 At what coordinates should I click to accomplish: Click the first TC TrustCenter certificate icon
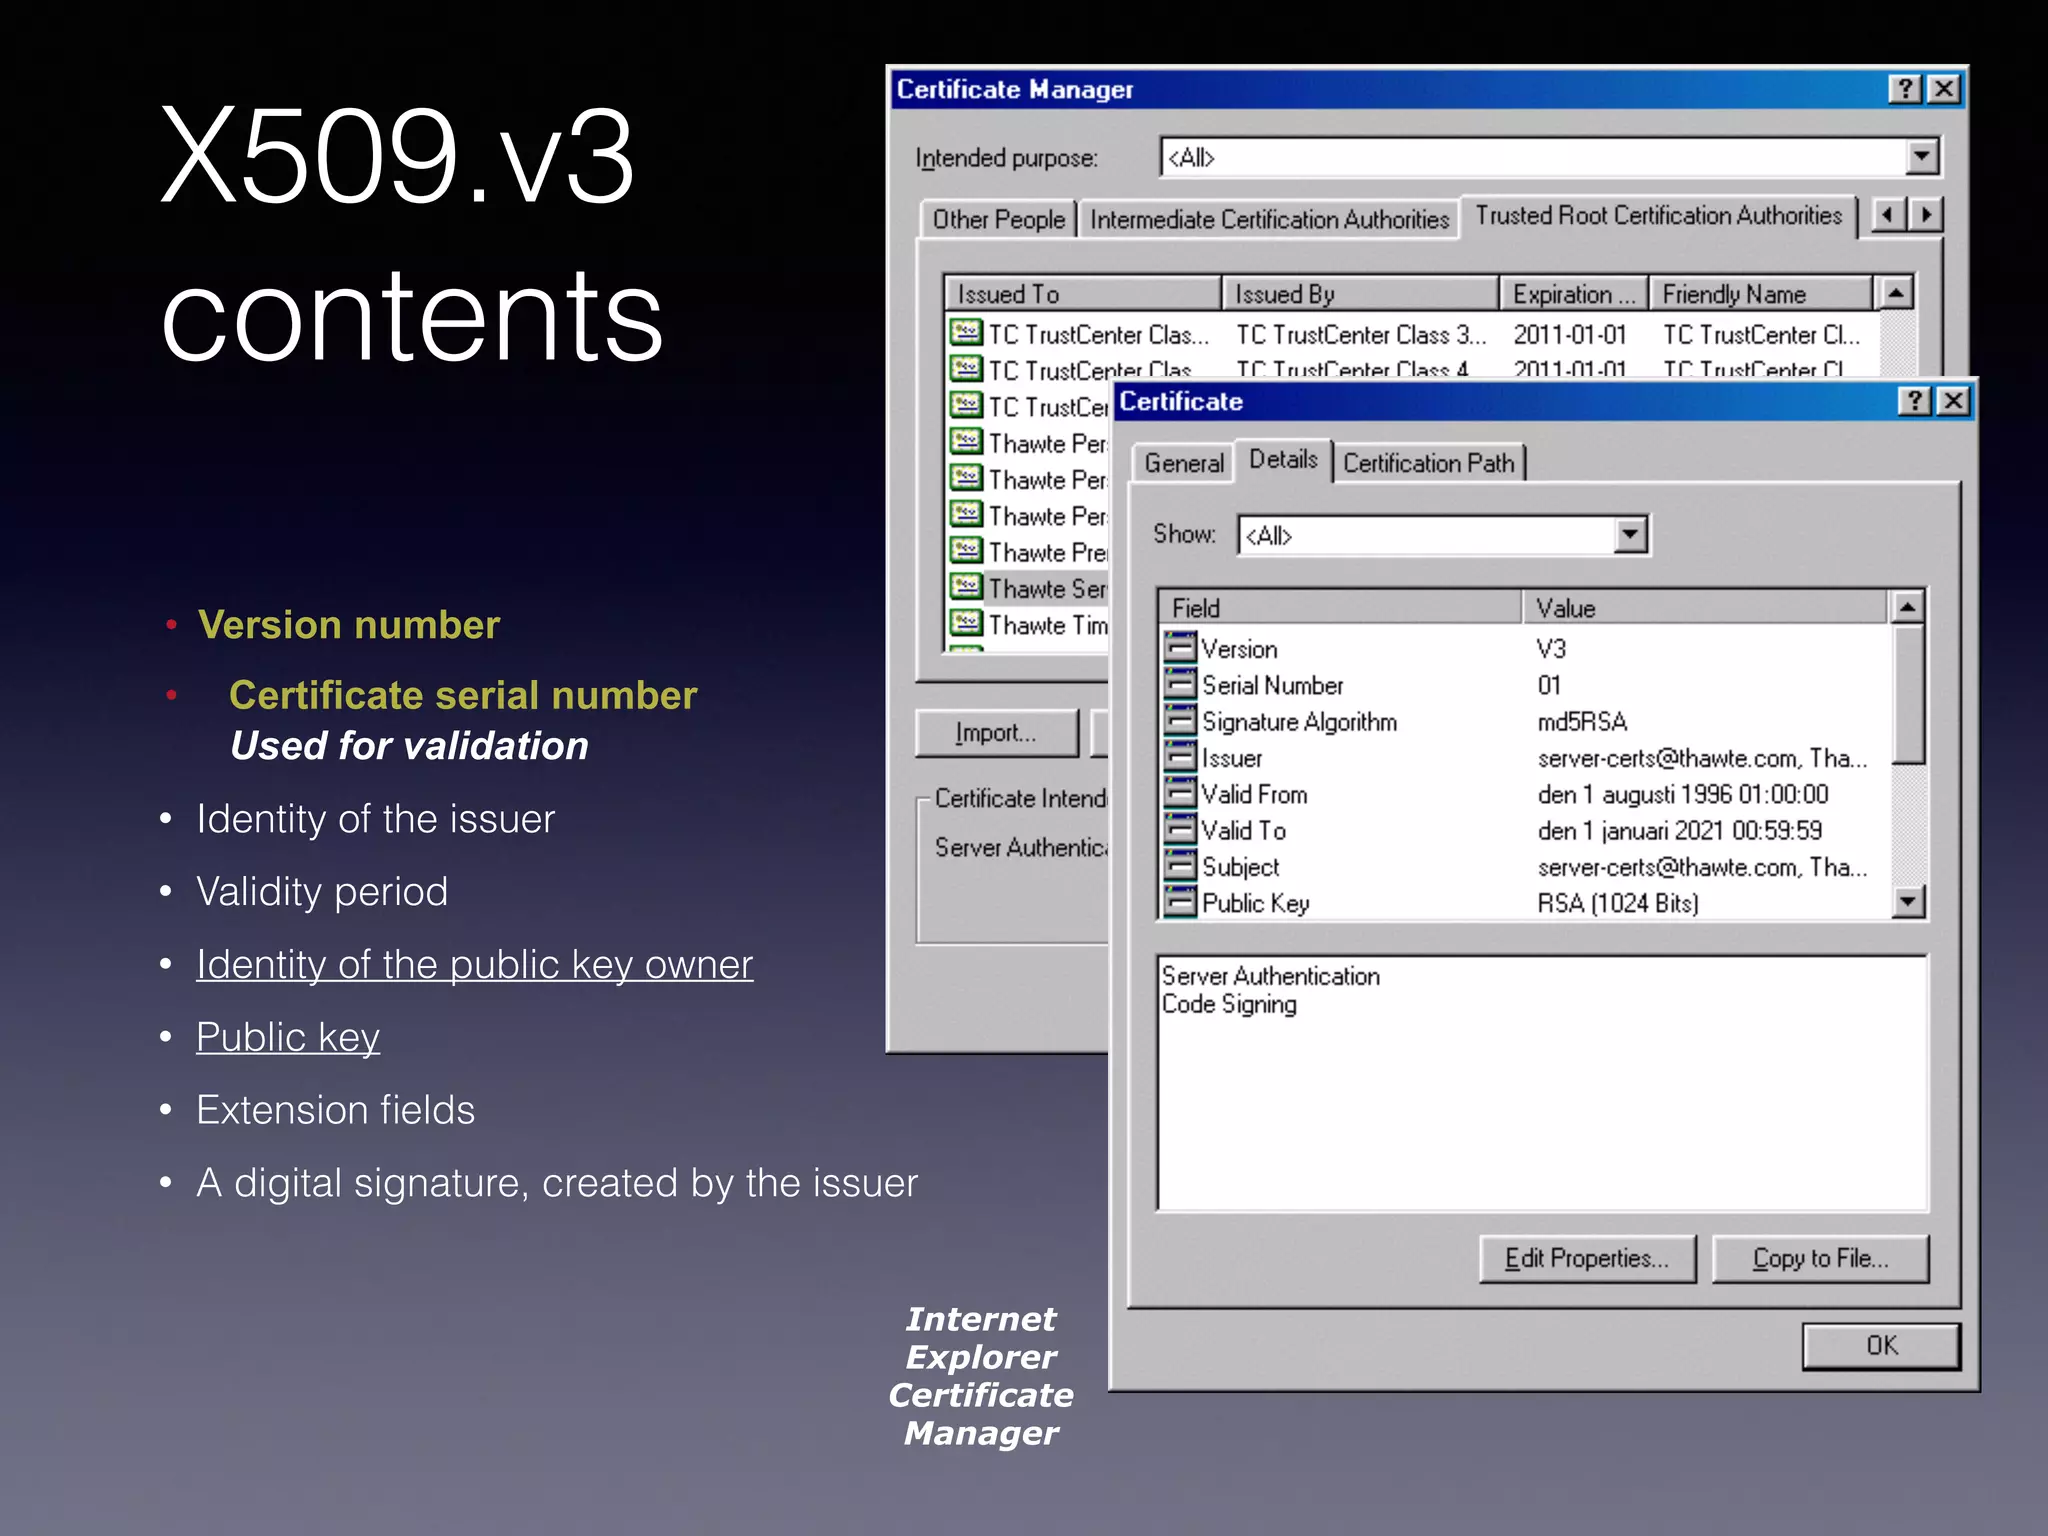966,333
